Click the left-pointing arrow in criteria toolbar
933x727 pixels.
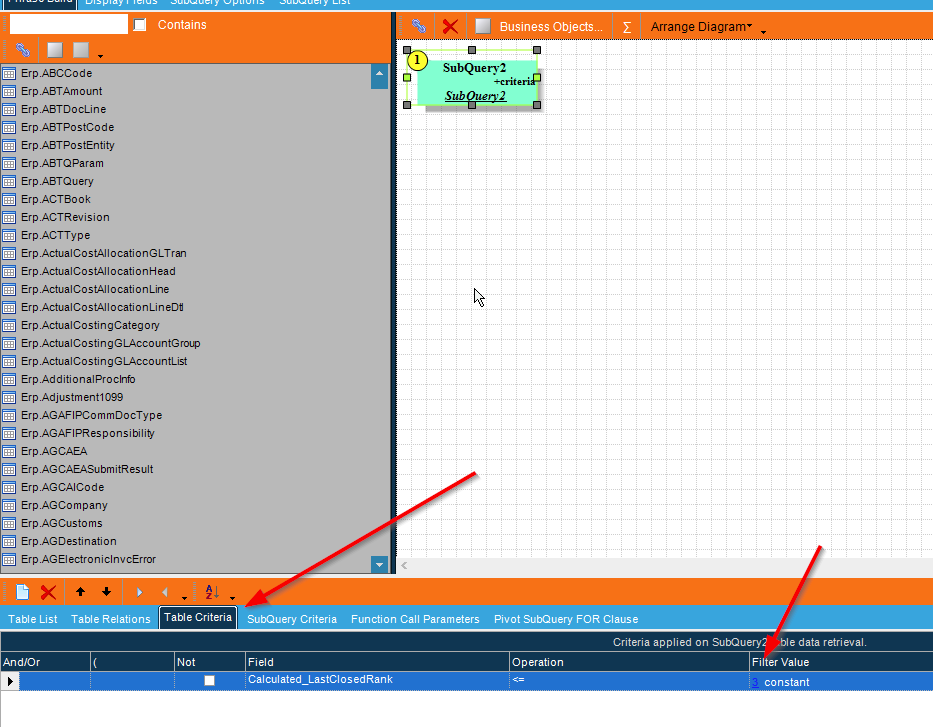pos(165,592)
